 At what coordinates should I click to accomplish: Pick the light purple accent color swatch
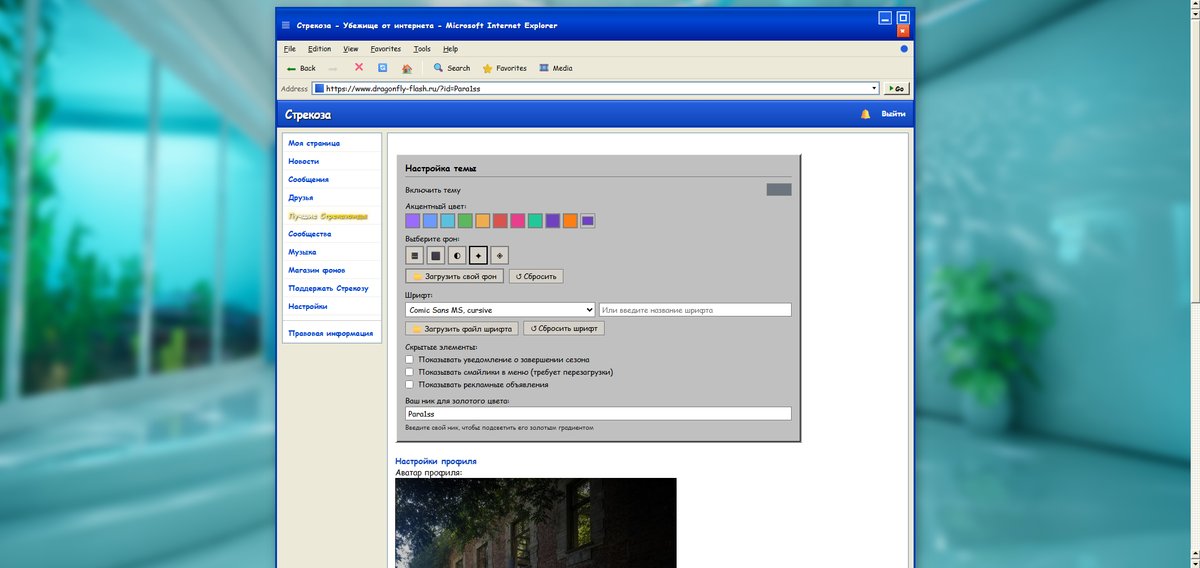click(413, 221)
